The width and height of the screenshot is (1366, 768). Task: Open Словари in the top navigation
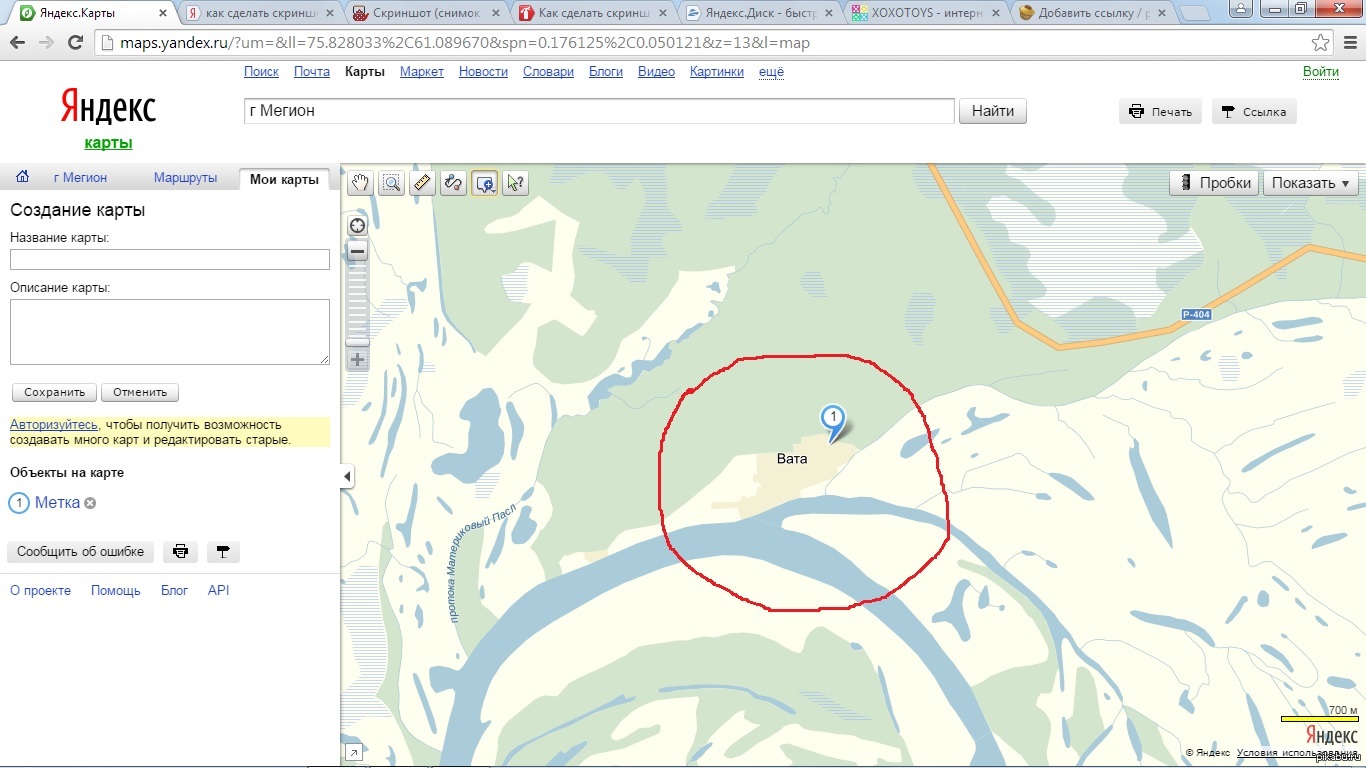[x=548, y=72]
